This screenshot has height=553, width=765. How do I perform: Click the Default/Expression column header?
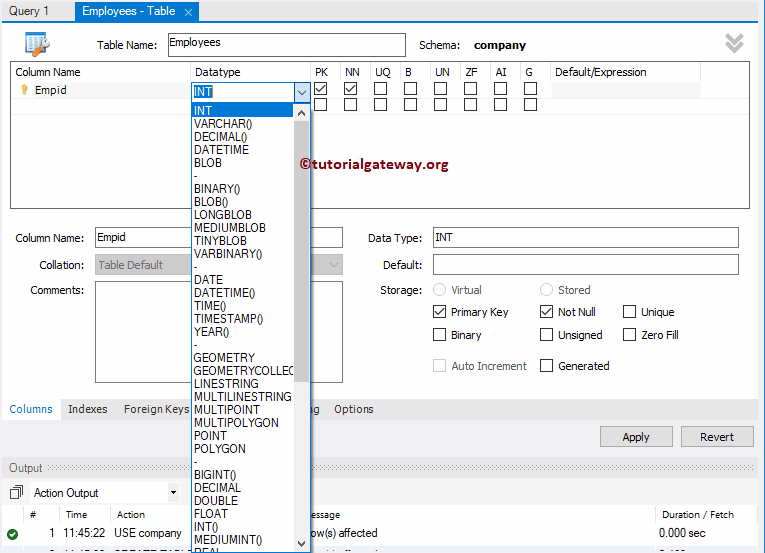601,72
